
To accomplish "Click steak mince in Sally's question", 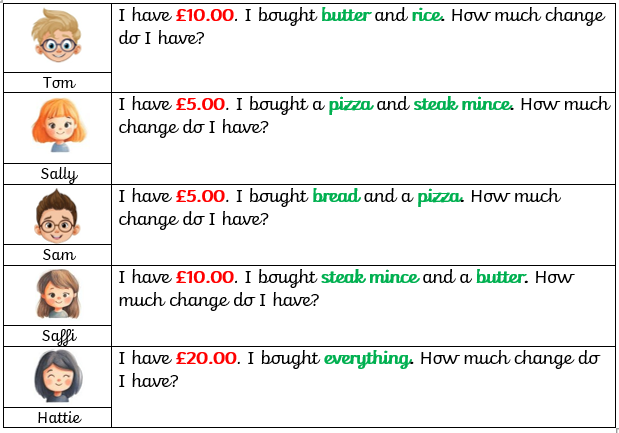I will [462, 104].
